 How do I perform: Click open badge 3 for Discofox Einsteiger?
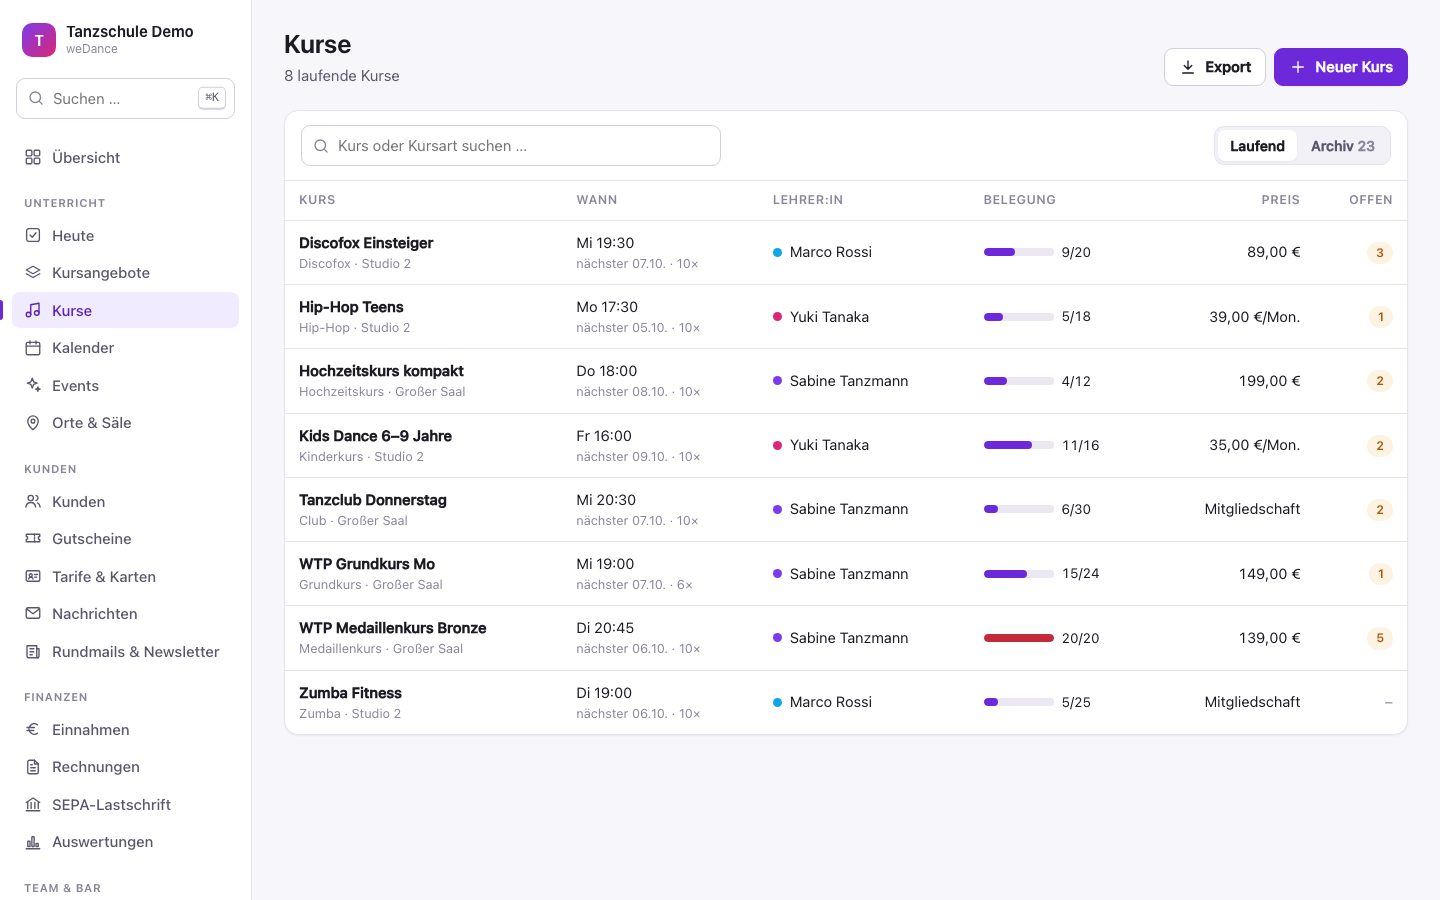[x=1380, y=253]
